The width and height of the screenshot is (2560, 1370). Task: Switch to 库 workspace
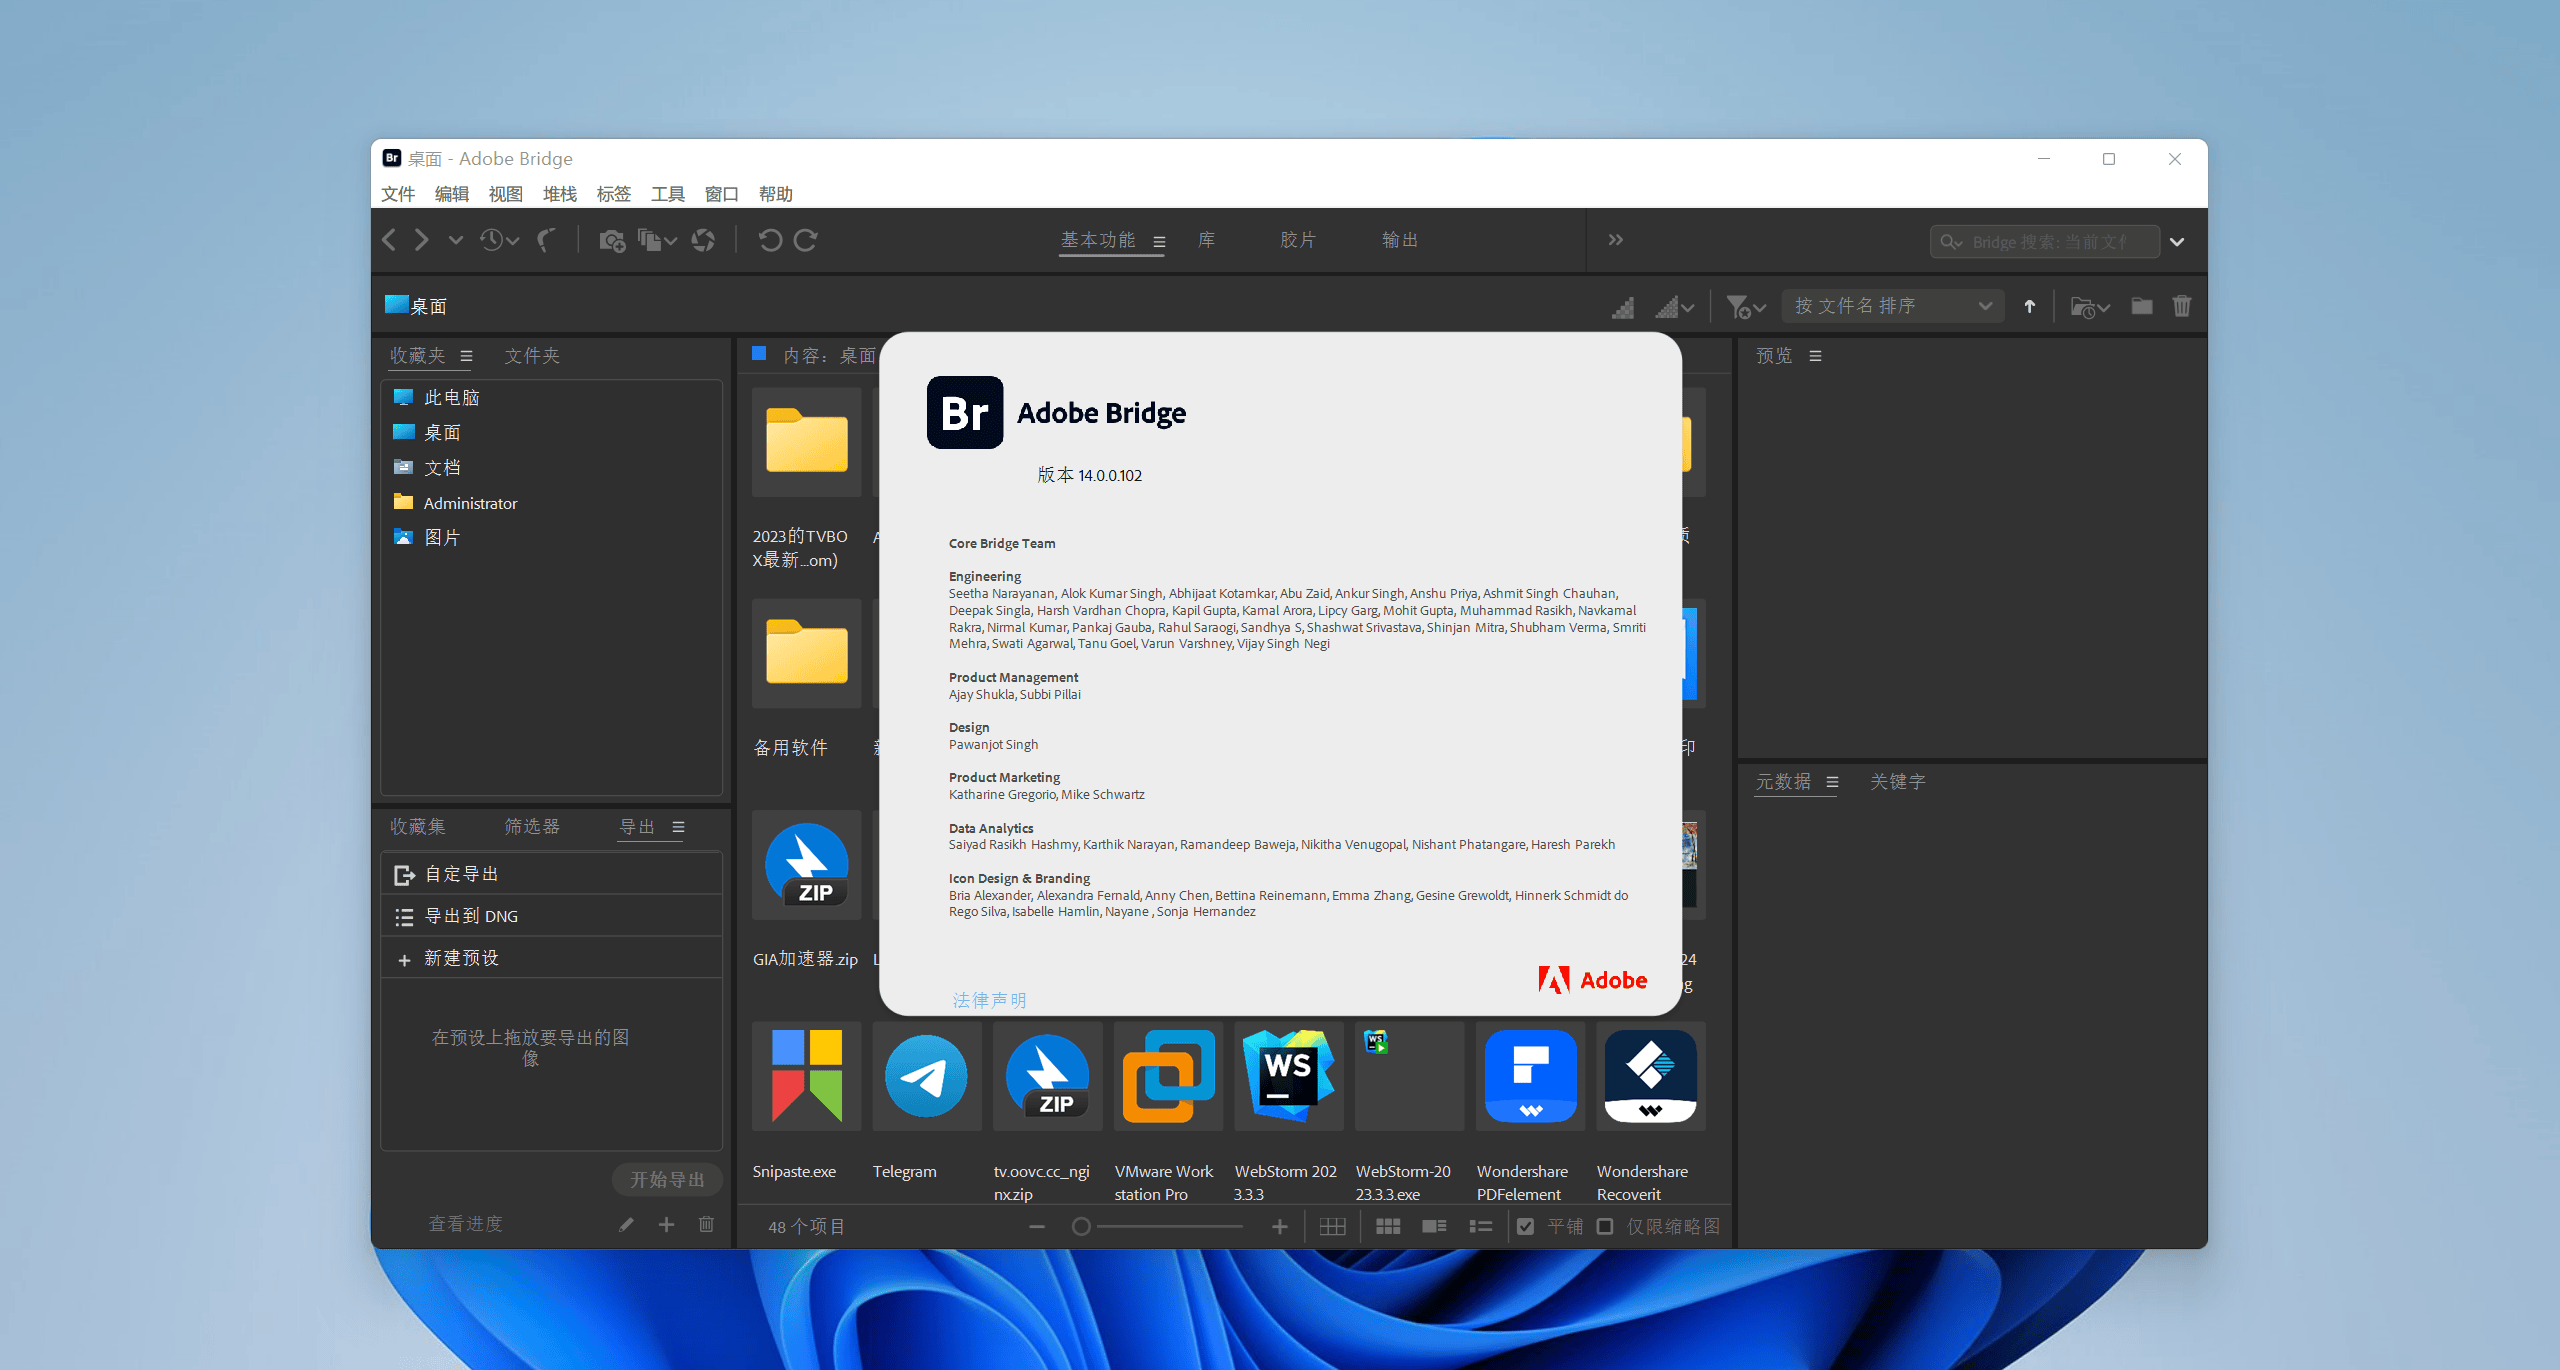(x=1207, y=240)
